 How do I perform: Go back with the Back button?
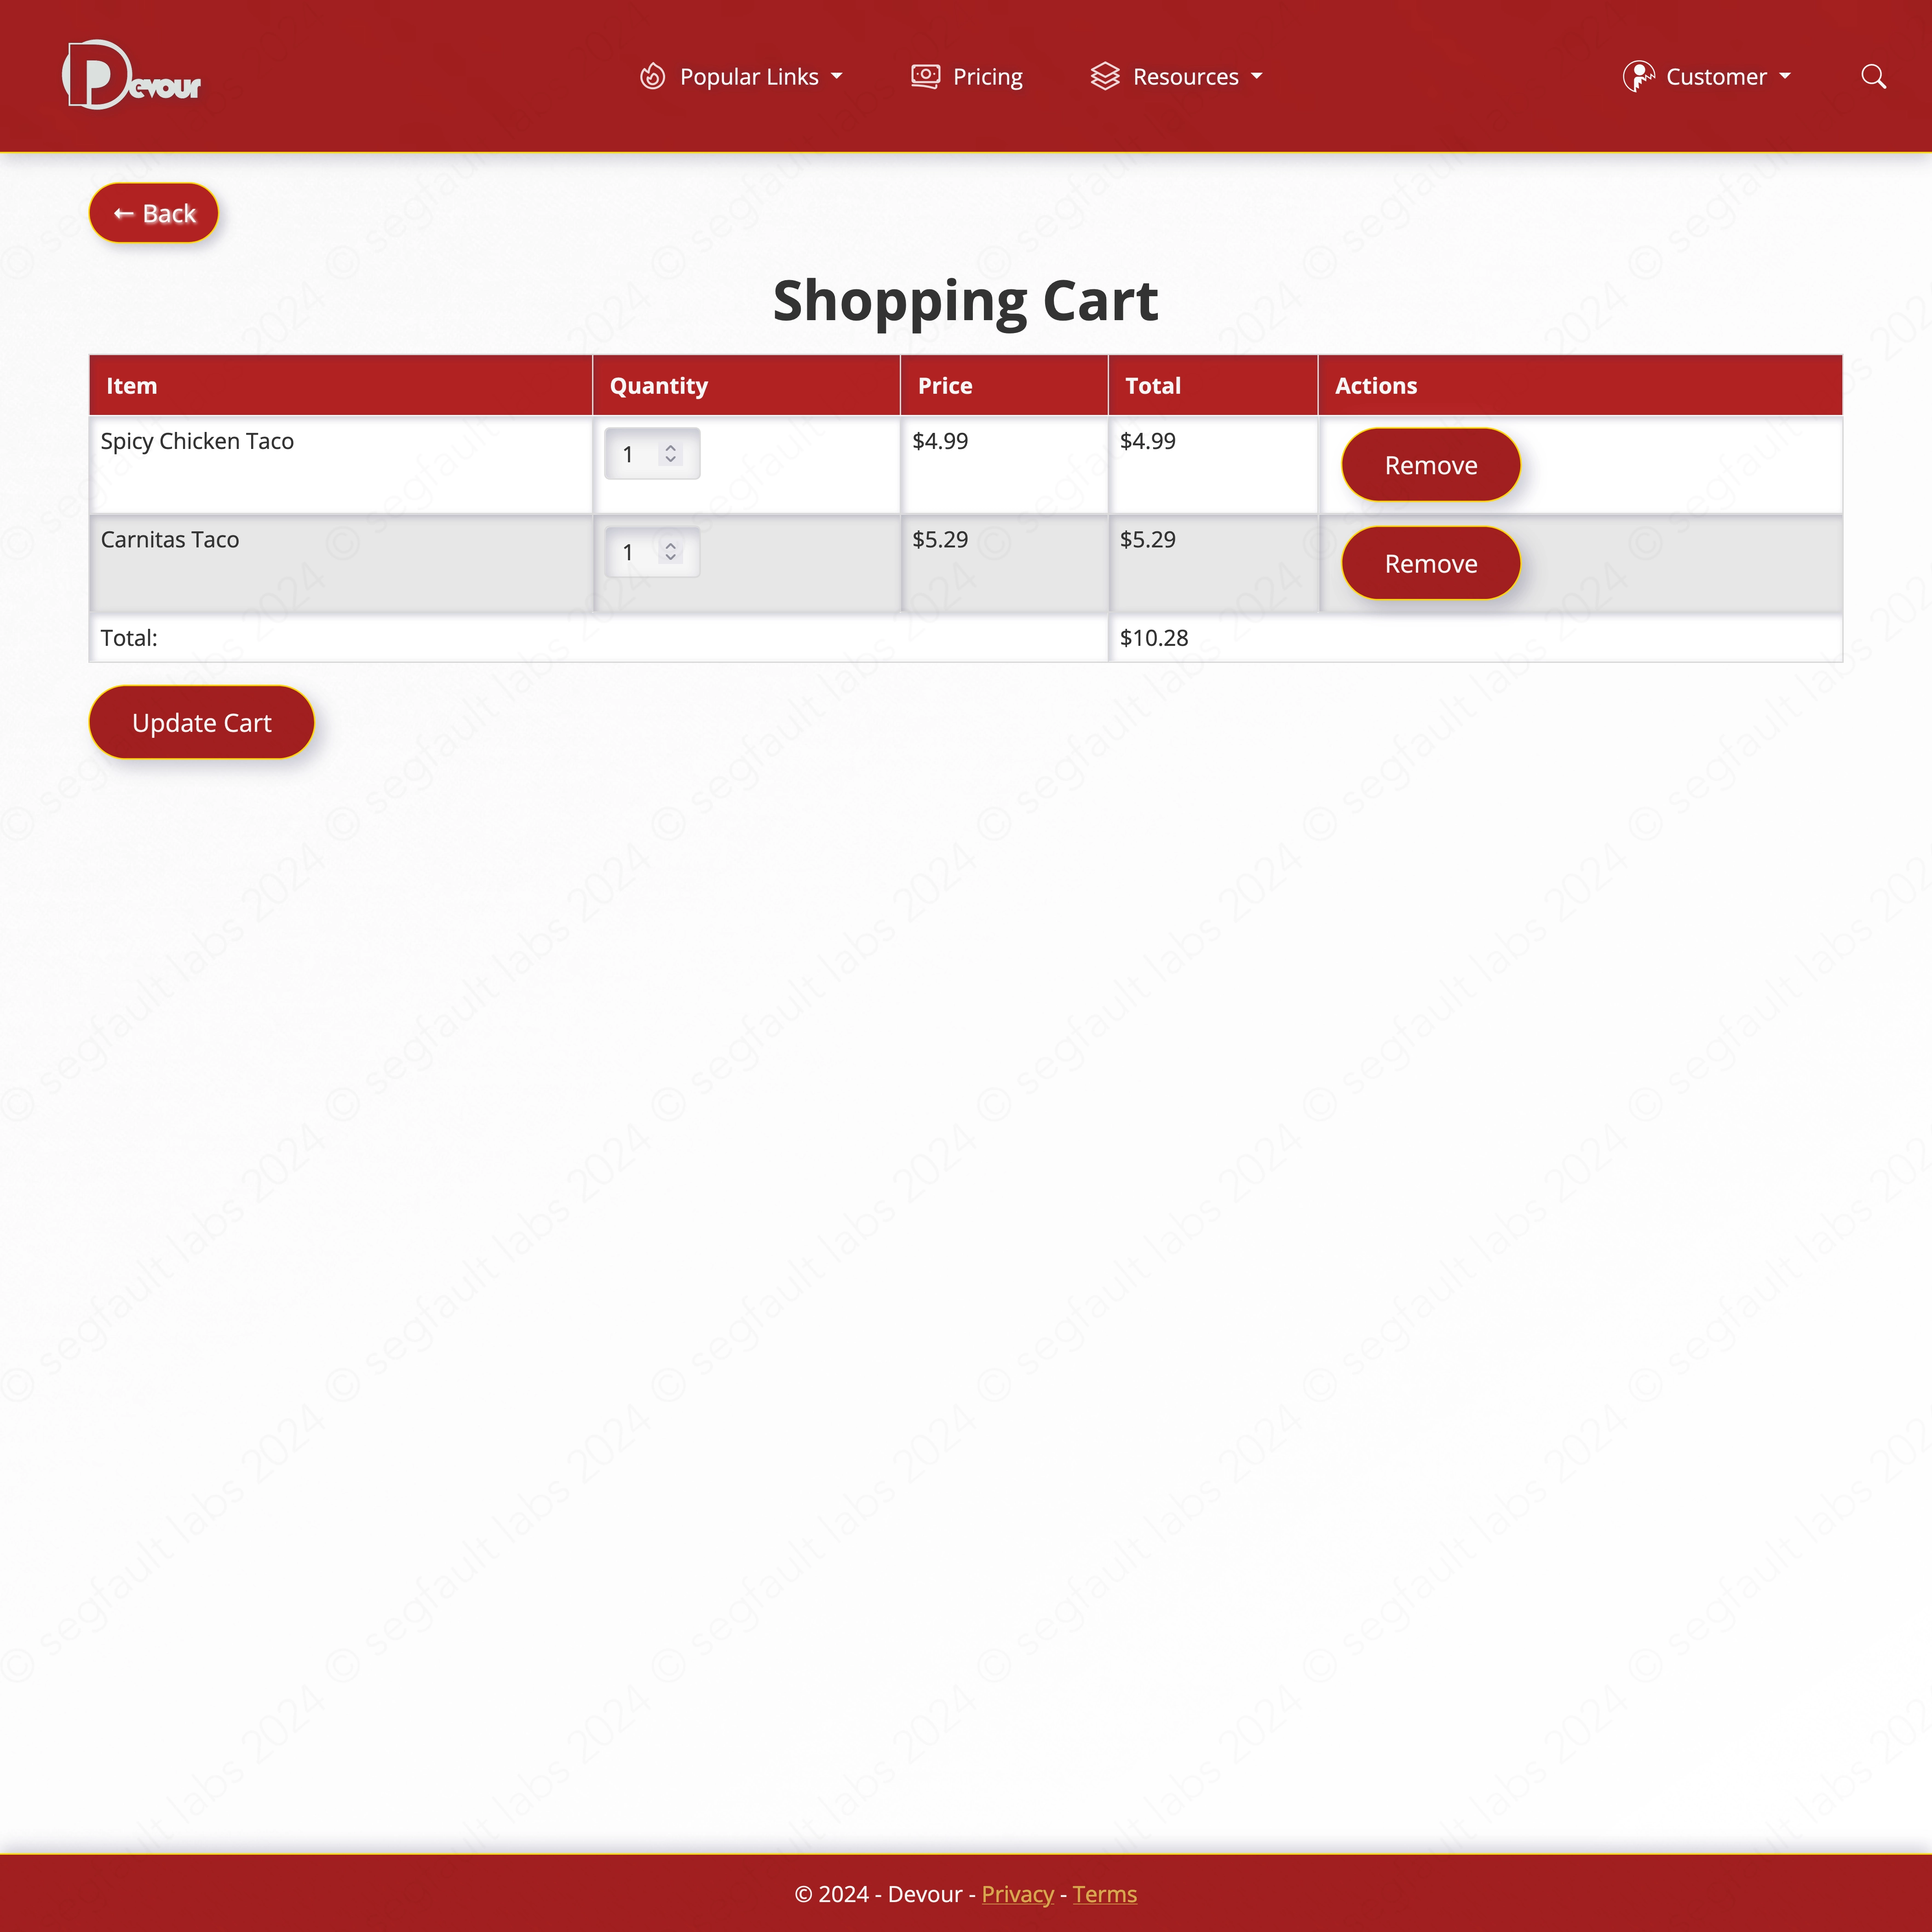[154, 213]
